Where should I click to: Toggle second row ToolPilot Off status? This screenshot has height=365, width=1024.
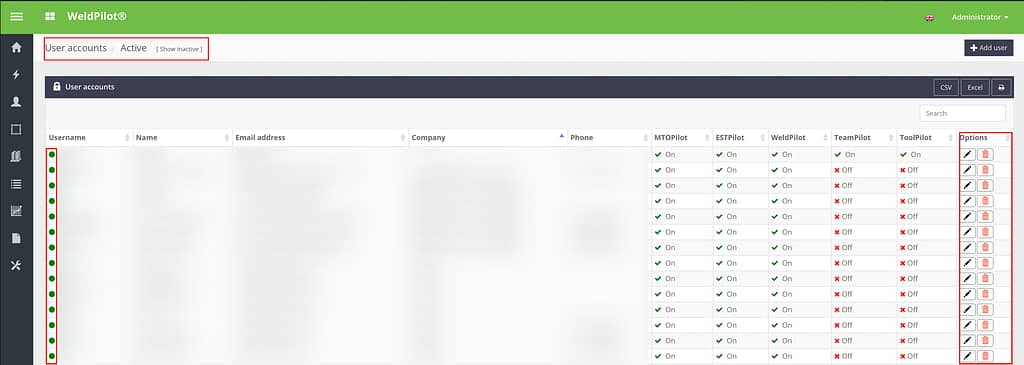(908, 170)
